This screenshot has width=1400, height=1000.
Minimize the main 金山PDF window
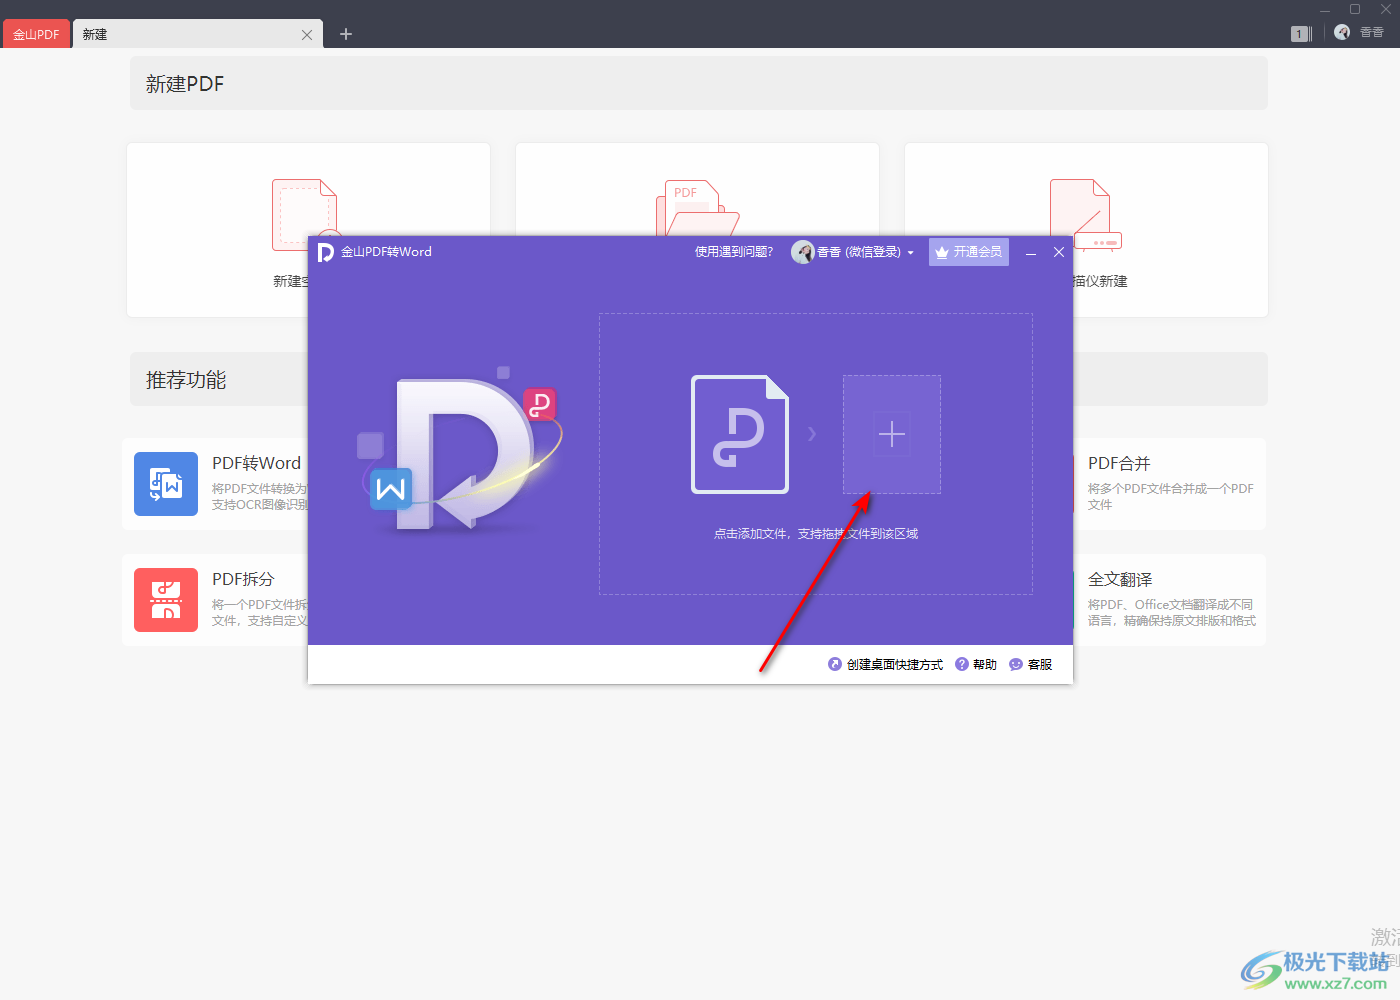tap(1325, 9)
